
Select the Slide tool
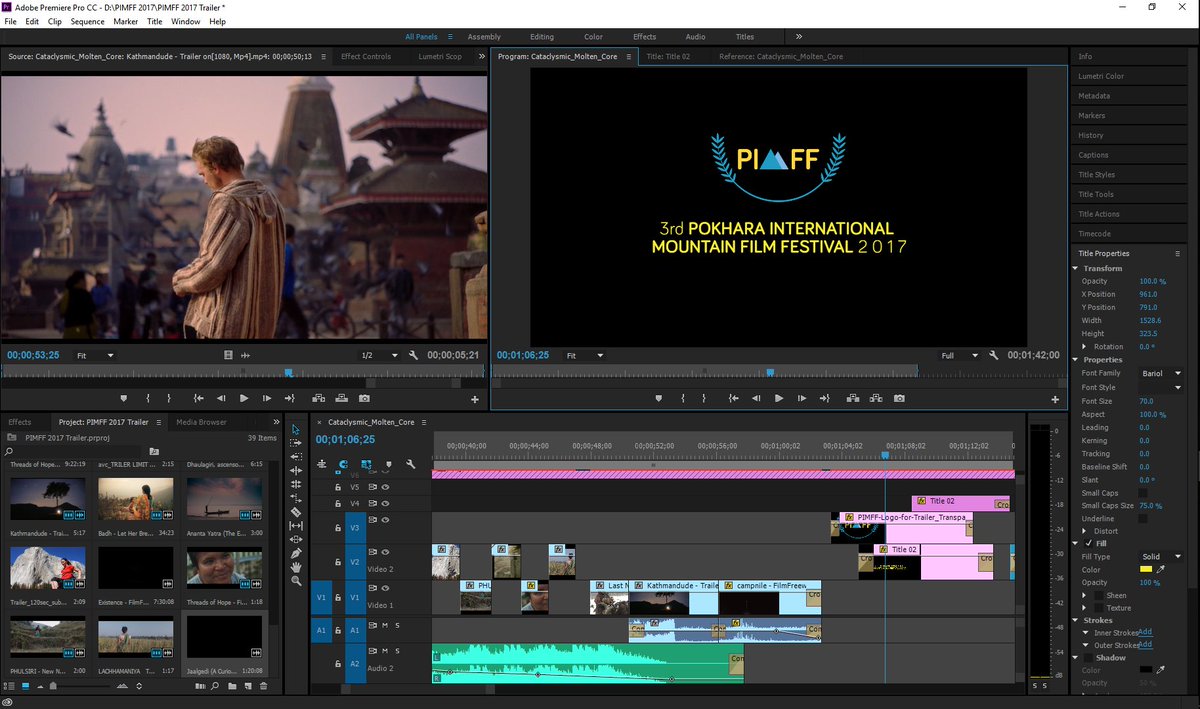point(296,539)
